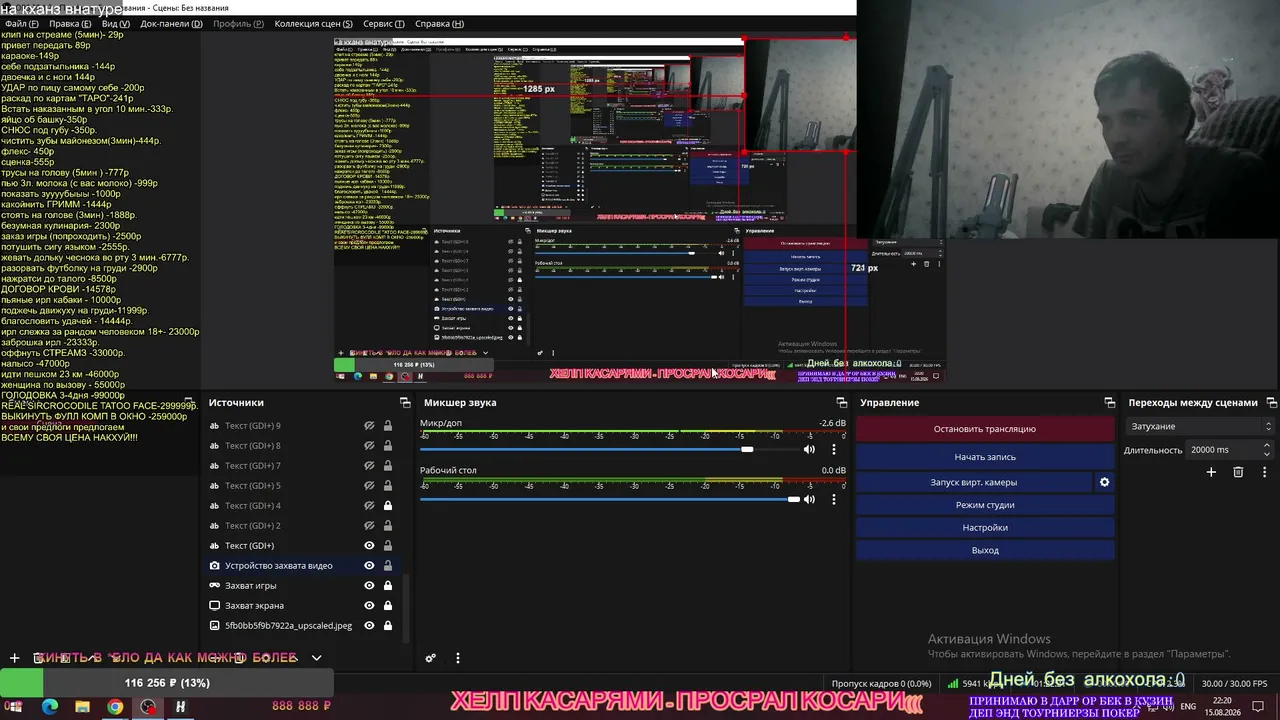Toggle lock on Текст (GDI+) 8 source
The image size is (1280, 720).
(388, 446)
